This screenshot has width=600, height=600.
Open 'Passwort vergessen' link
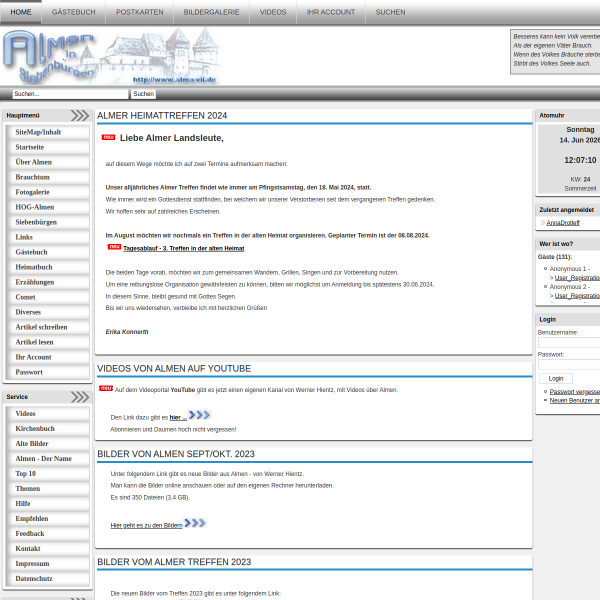coord(575,392)
